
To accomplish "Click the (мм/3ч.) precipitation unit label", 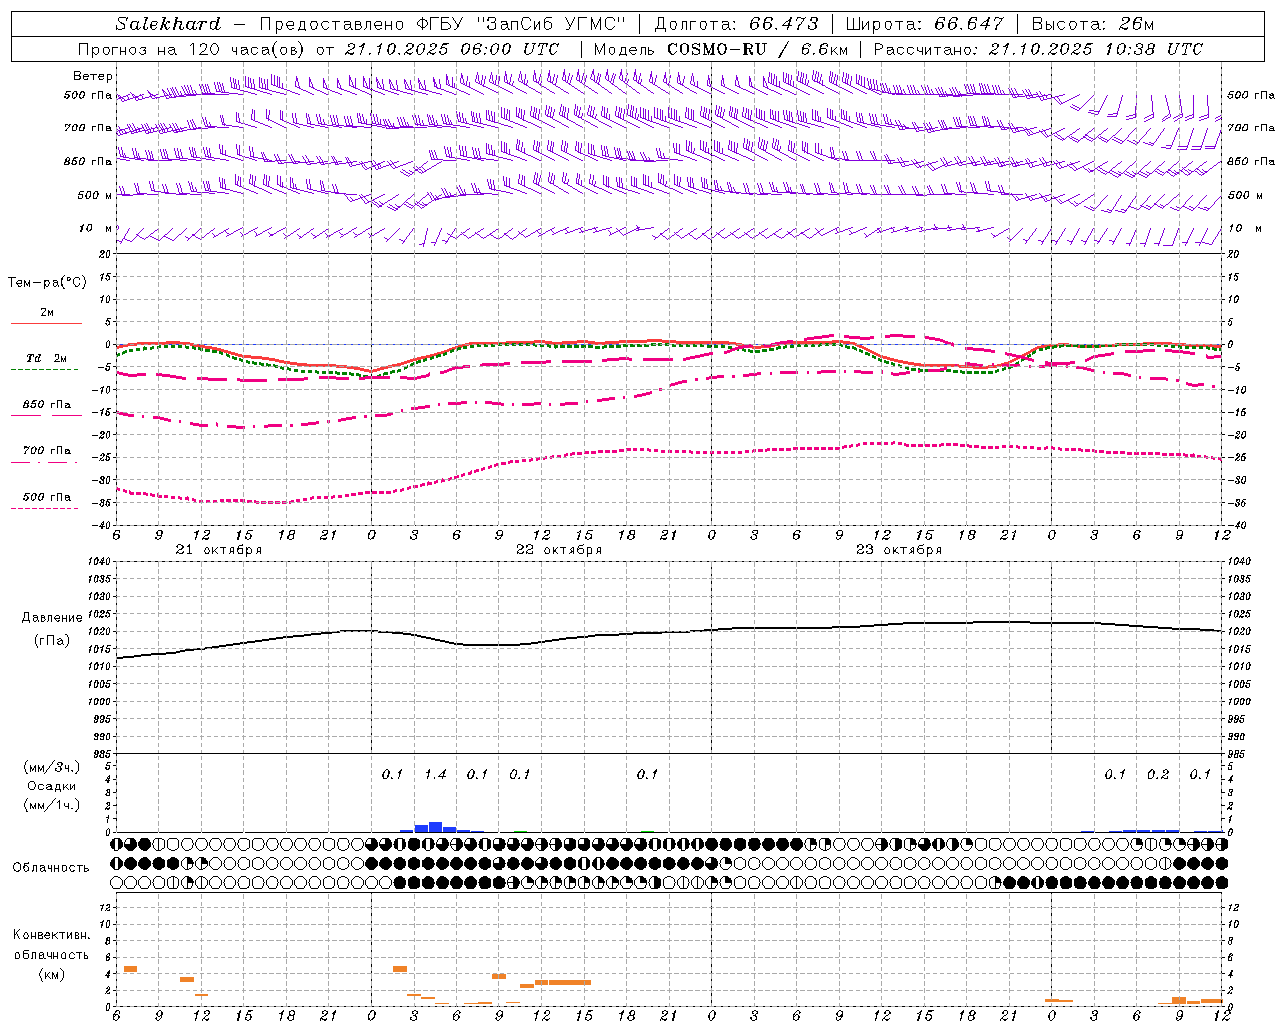I will [x=52, y=767].
